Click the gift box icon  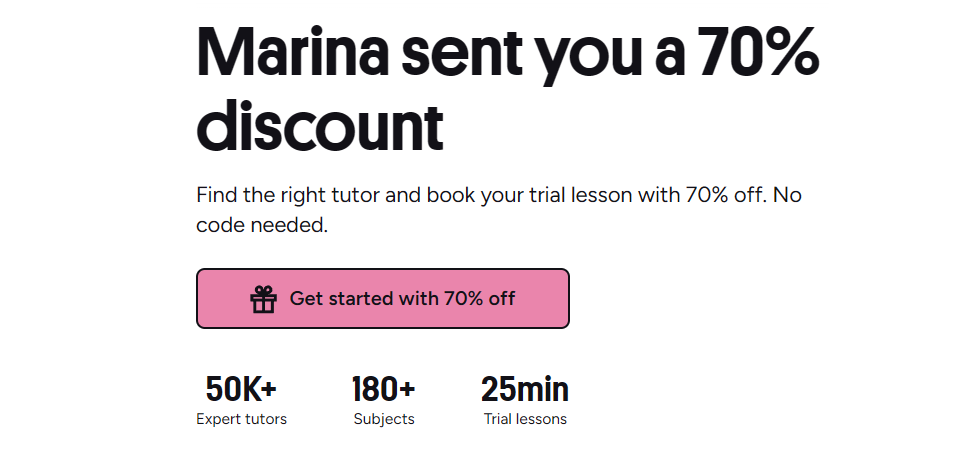[x=263, y=299]
